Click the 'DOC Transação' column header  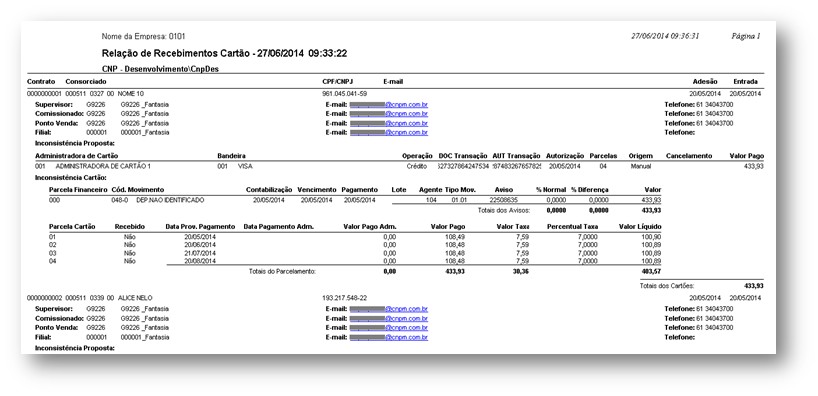click(x=463, y=156)
